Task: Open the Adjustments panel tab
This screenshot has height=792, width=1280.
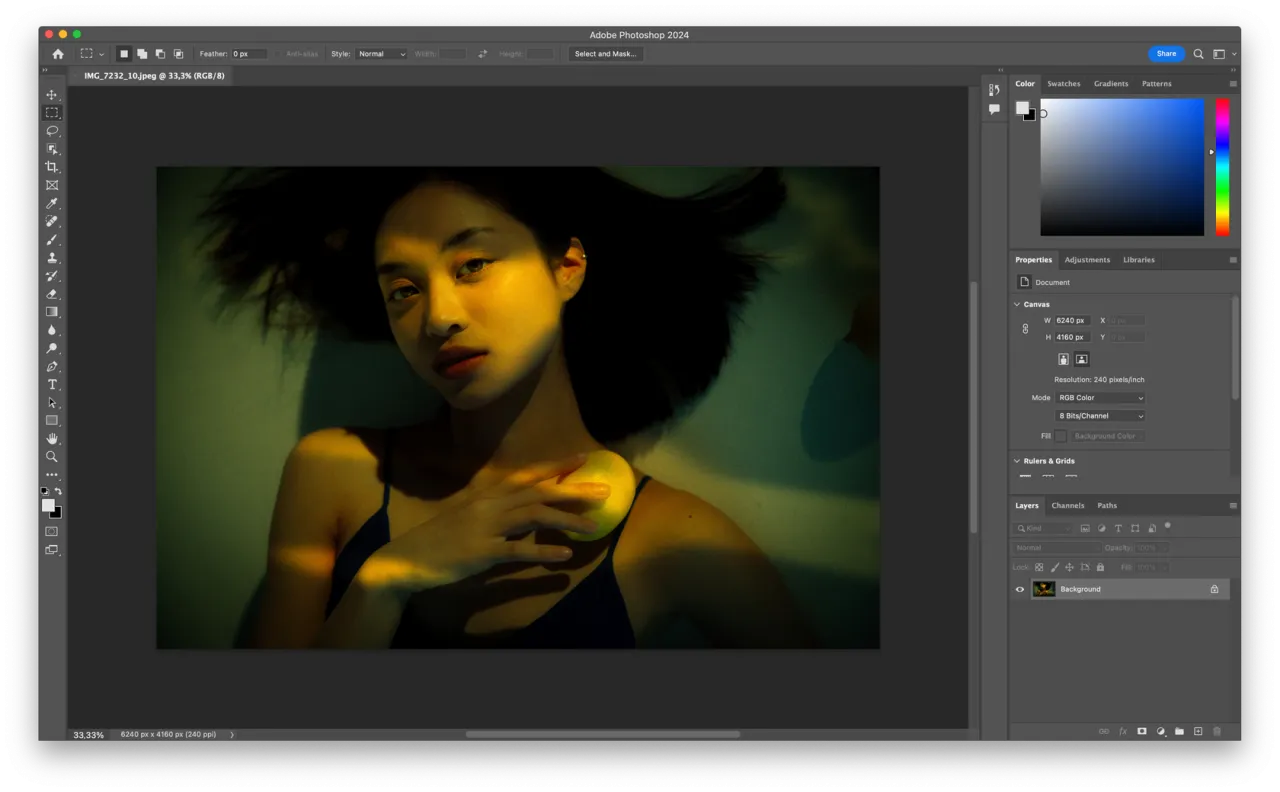Action: [1087, 259]
